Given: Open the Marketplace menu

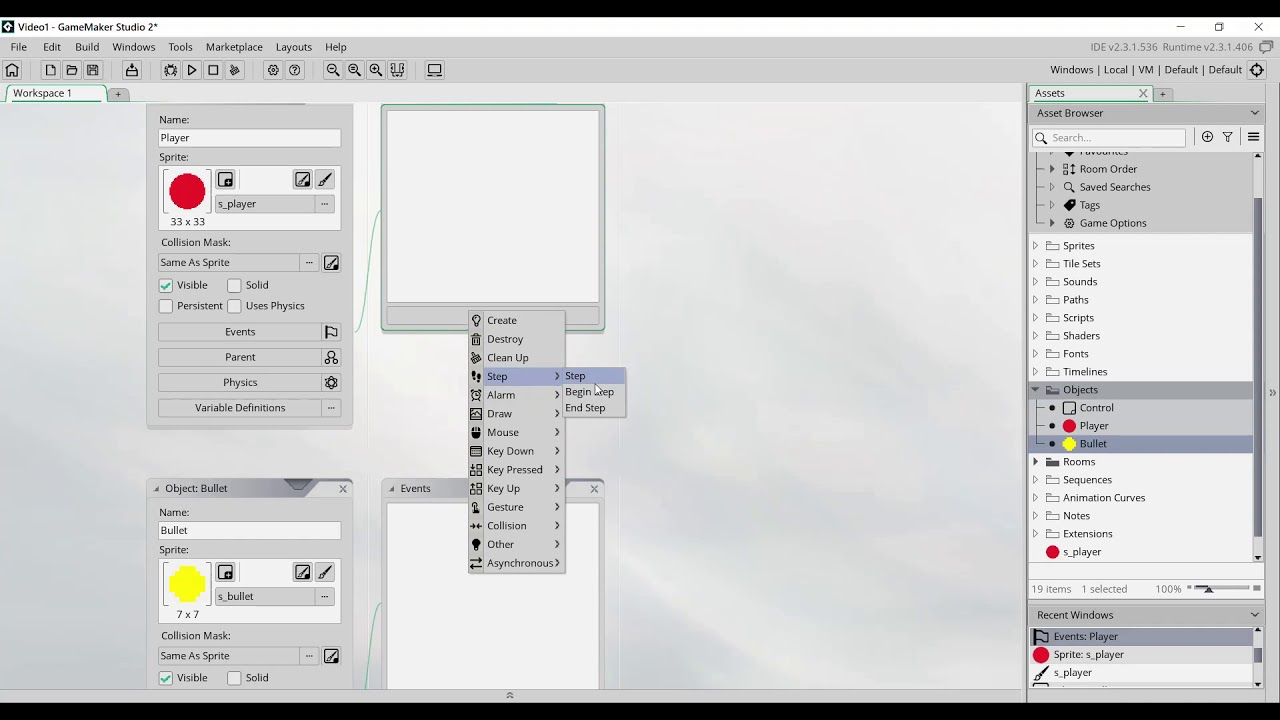Looking at the screenshot, I should pos(234,47).
